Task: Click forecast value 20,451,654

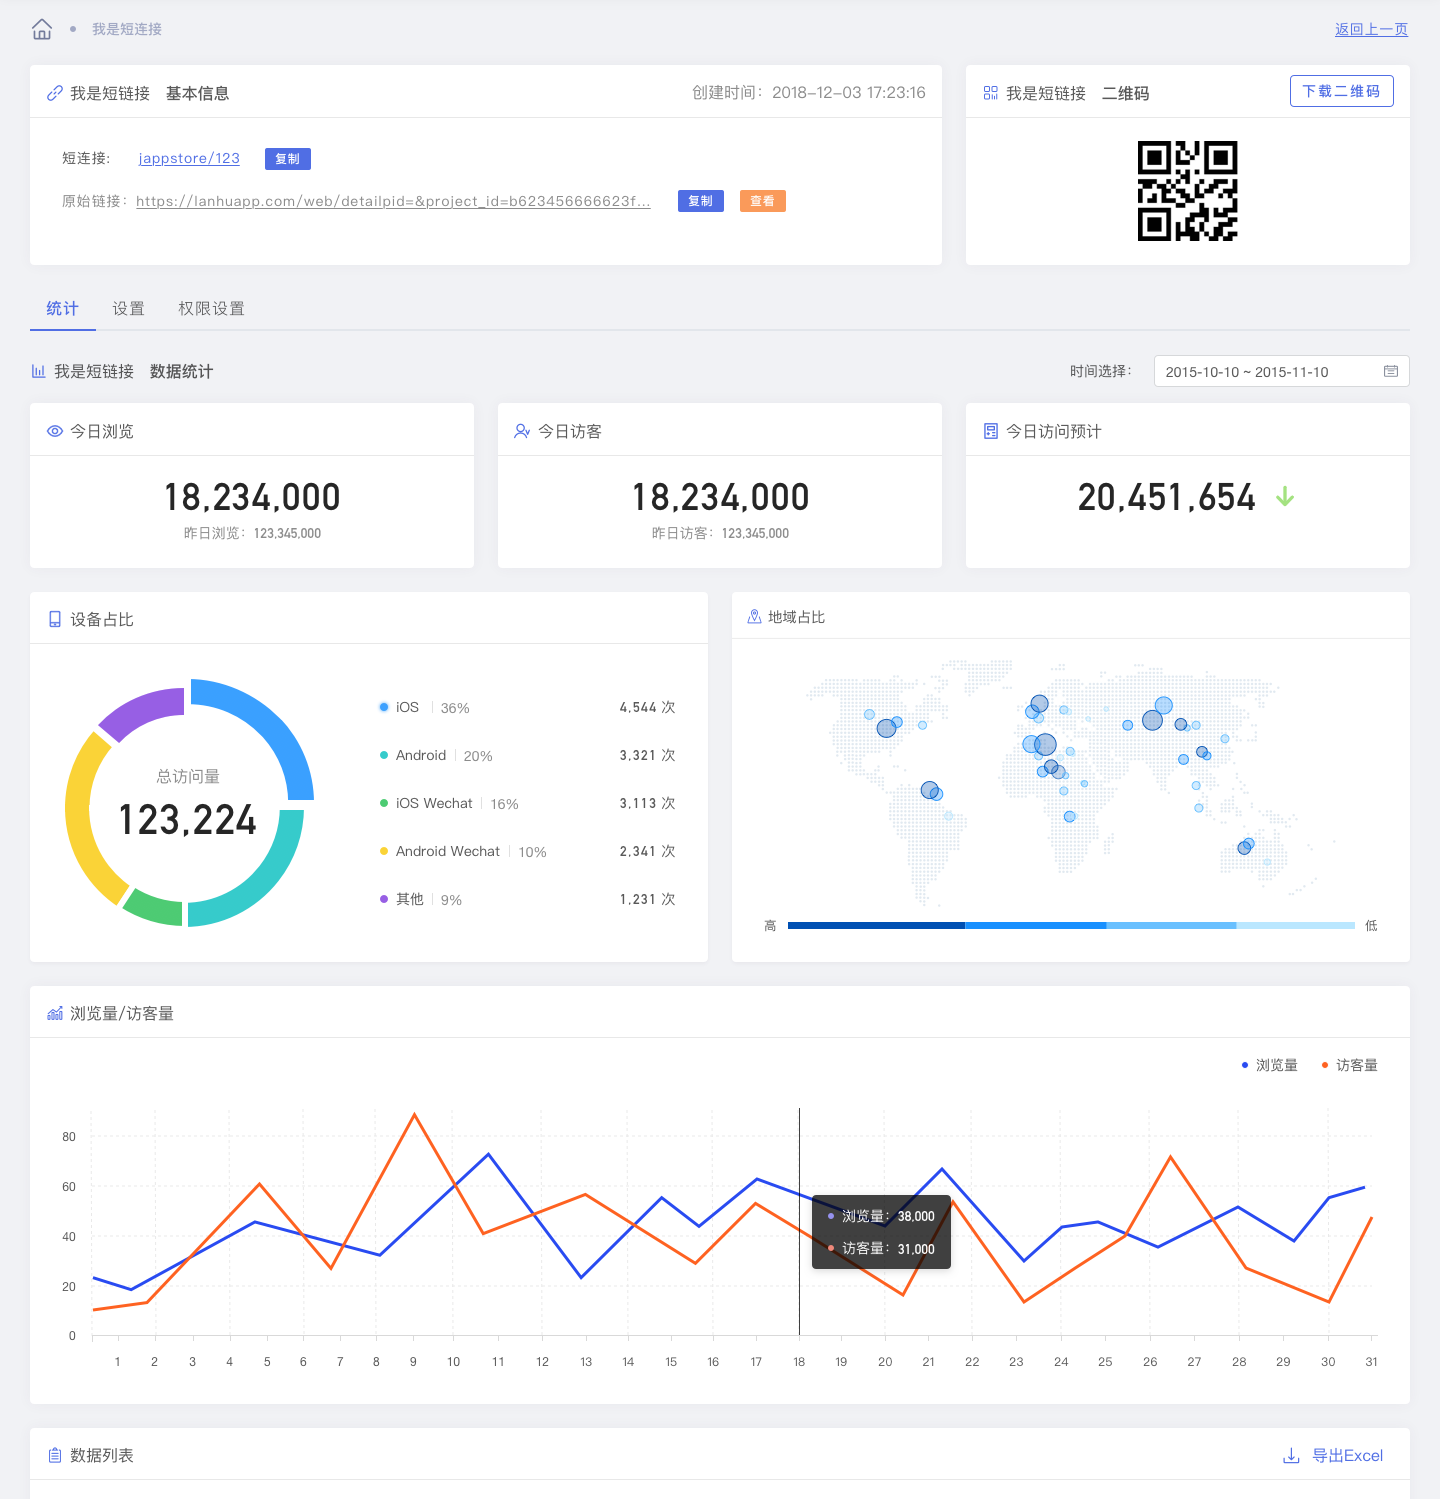Action: tap(1166, 497)
